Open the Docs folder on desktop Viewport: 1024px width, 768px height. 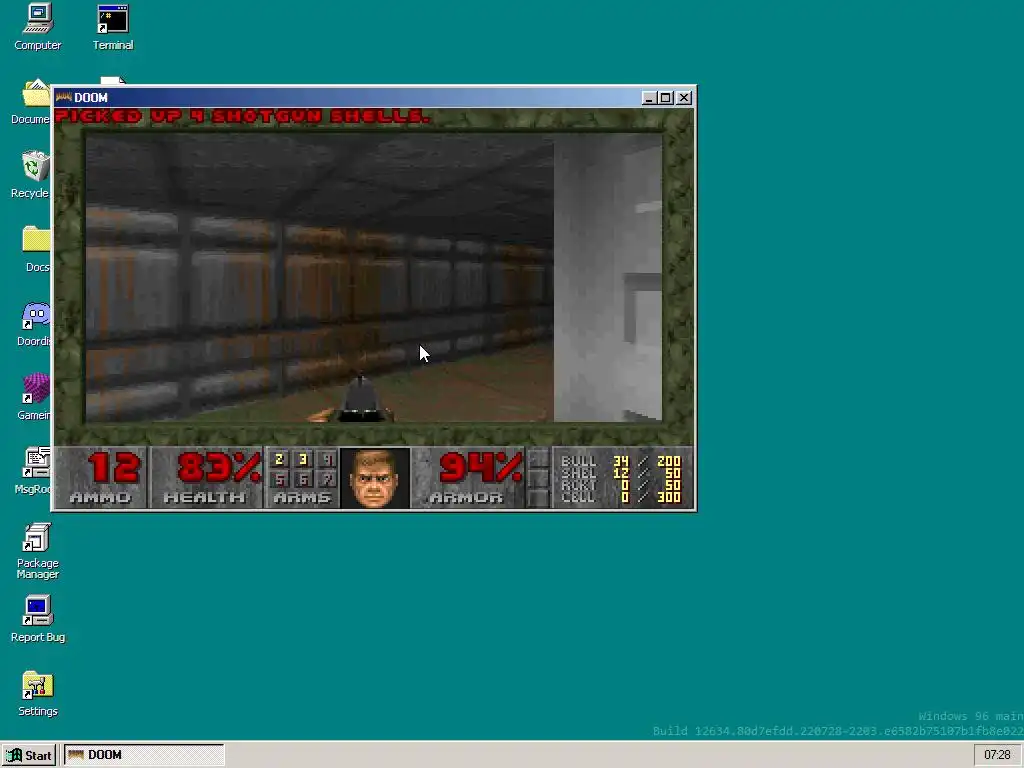(x=37, y=249)
